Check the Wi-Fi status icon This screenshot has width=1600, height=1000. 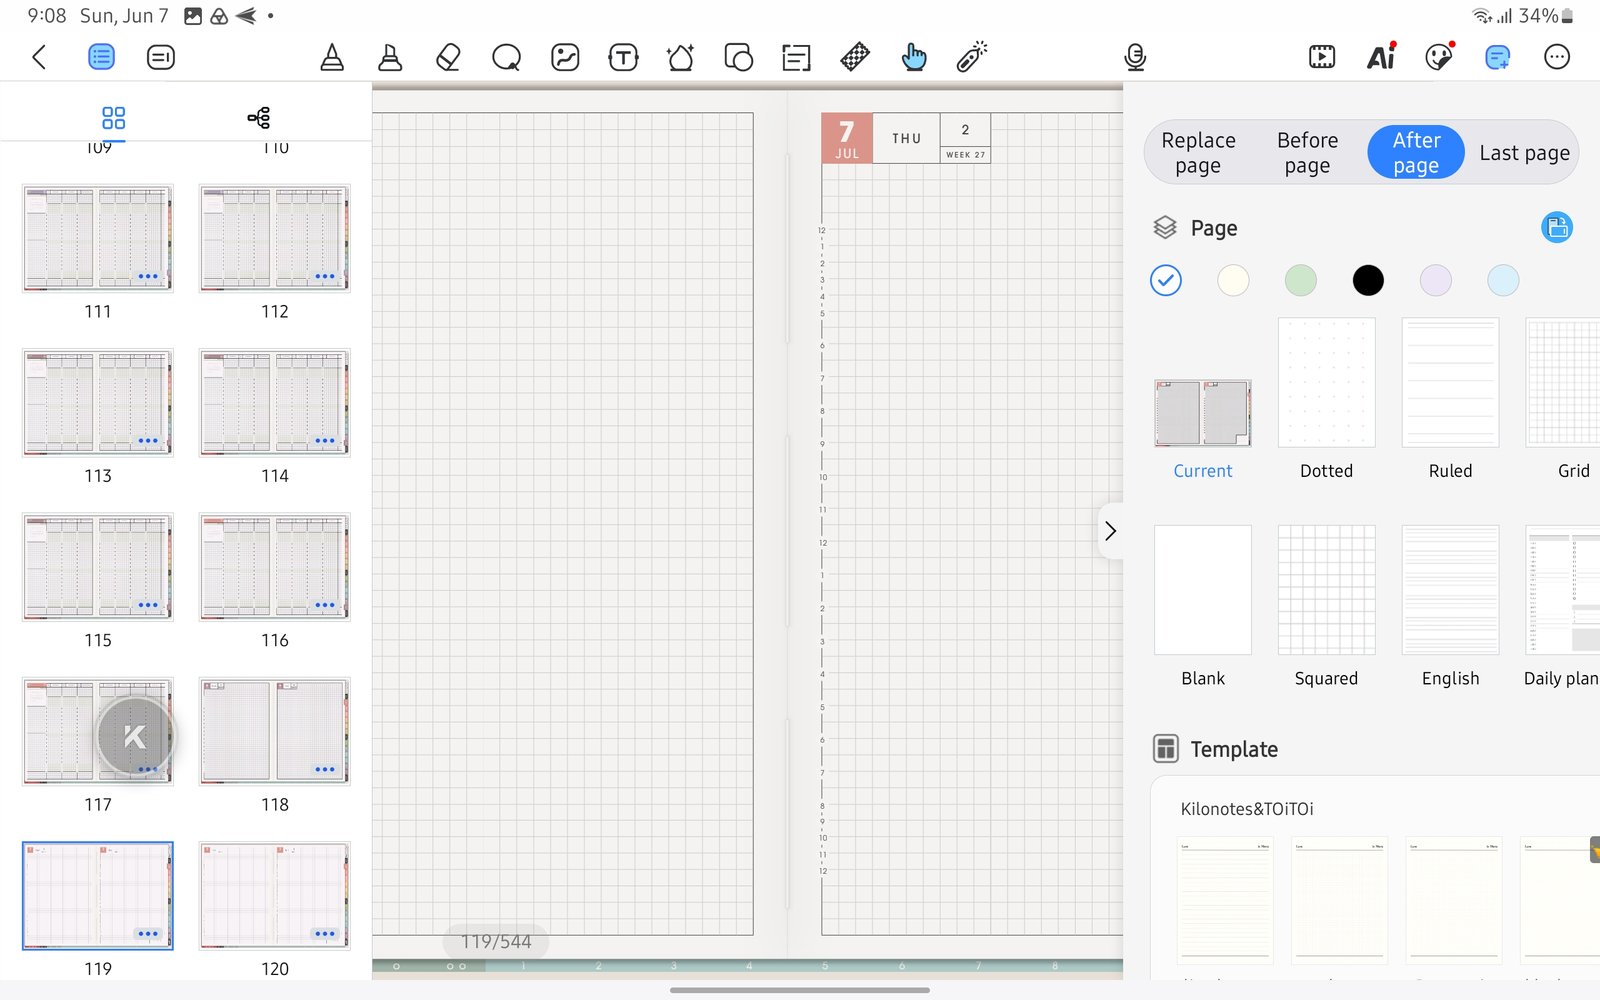tap(1481, 16)
